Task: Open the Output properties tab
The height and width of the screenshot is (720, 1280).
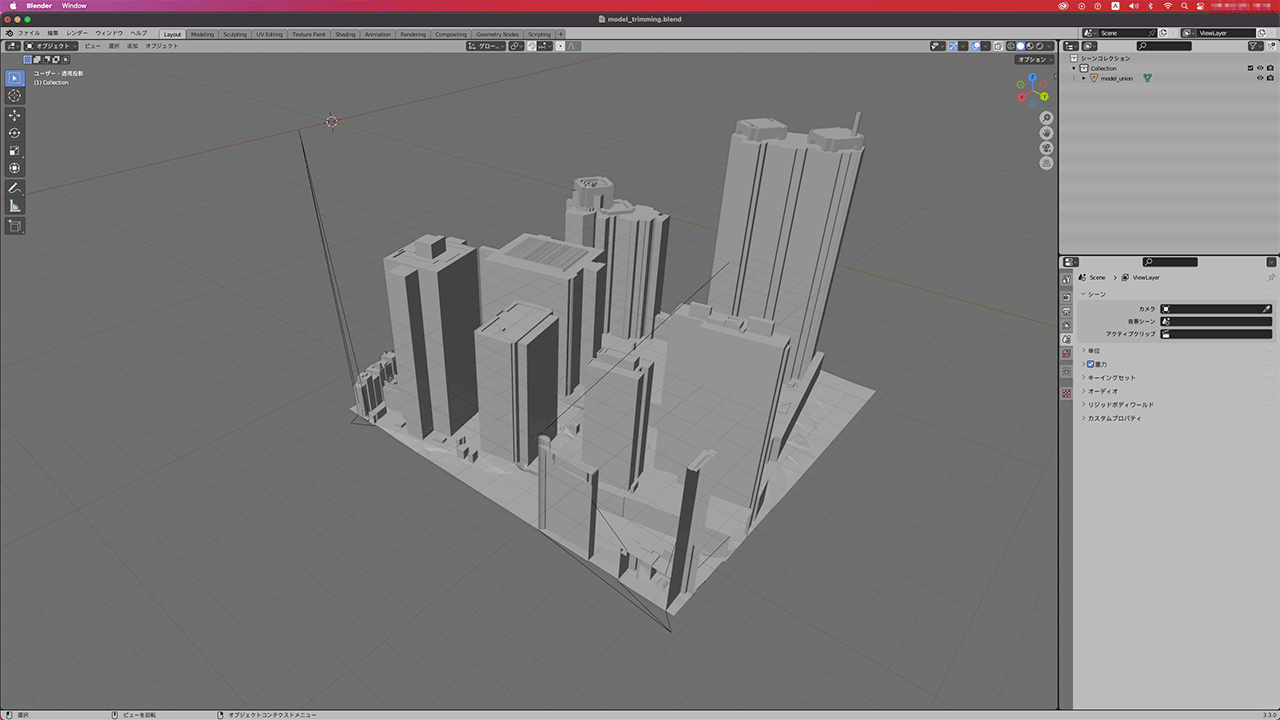Action: coord(1066,311)
